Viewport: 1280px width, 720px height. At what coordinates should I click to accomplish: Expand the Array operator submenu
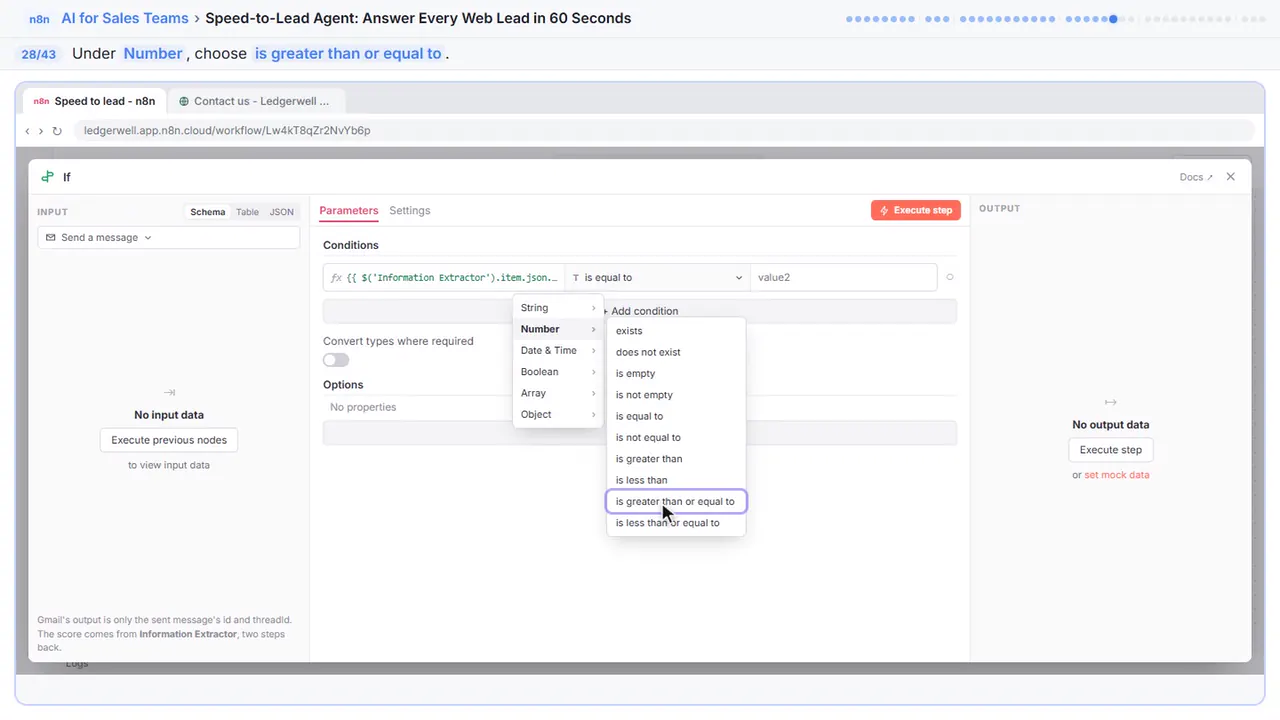tap(558, 393)
